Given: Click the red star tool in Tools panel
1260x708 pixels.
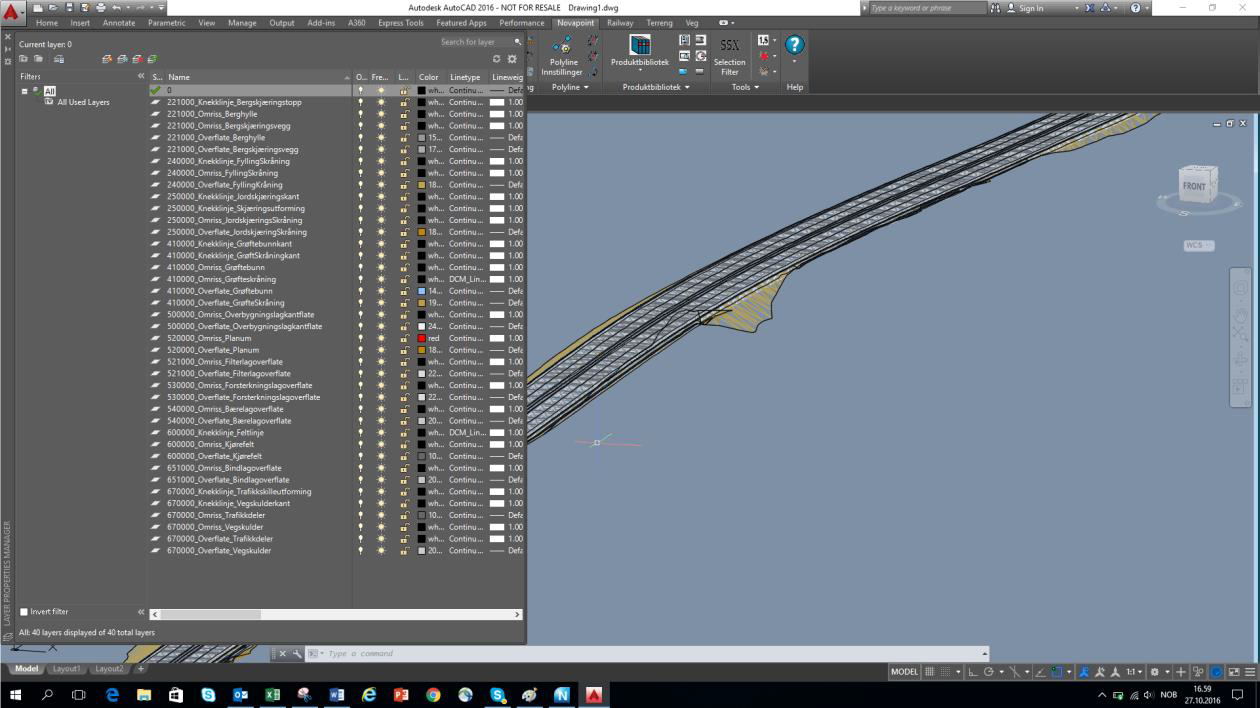Looking at the screenshot, I should point(766,56).
